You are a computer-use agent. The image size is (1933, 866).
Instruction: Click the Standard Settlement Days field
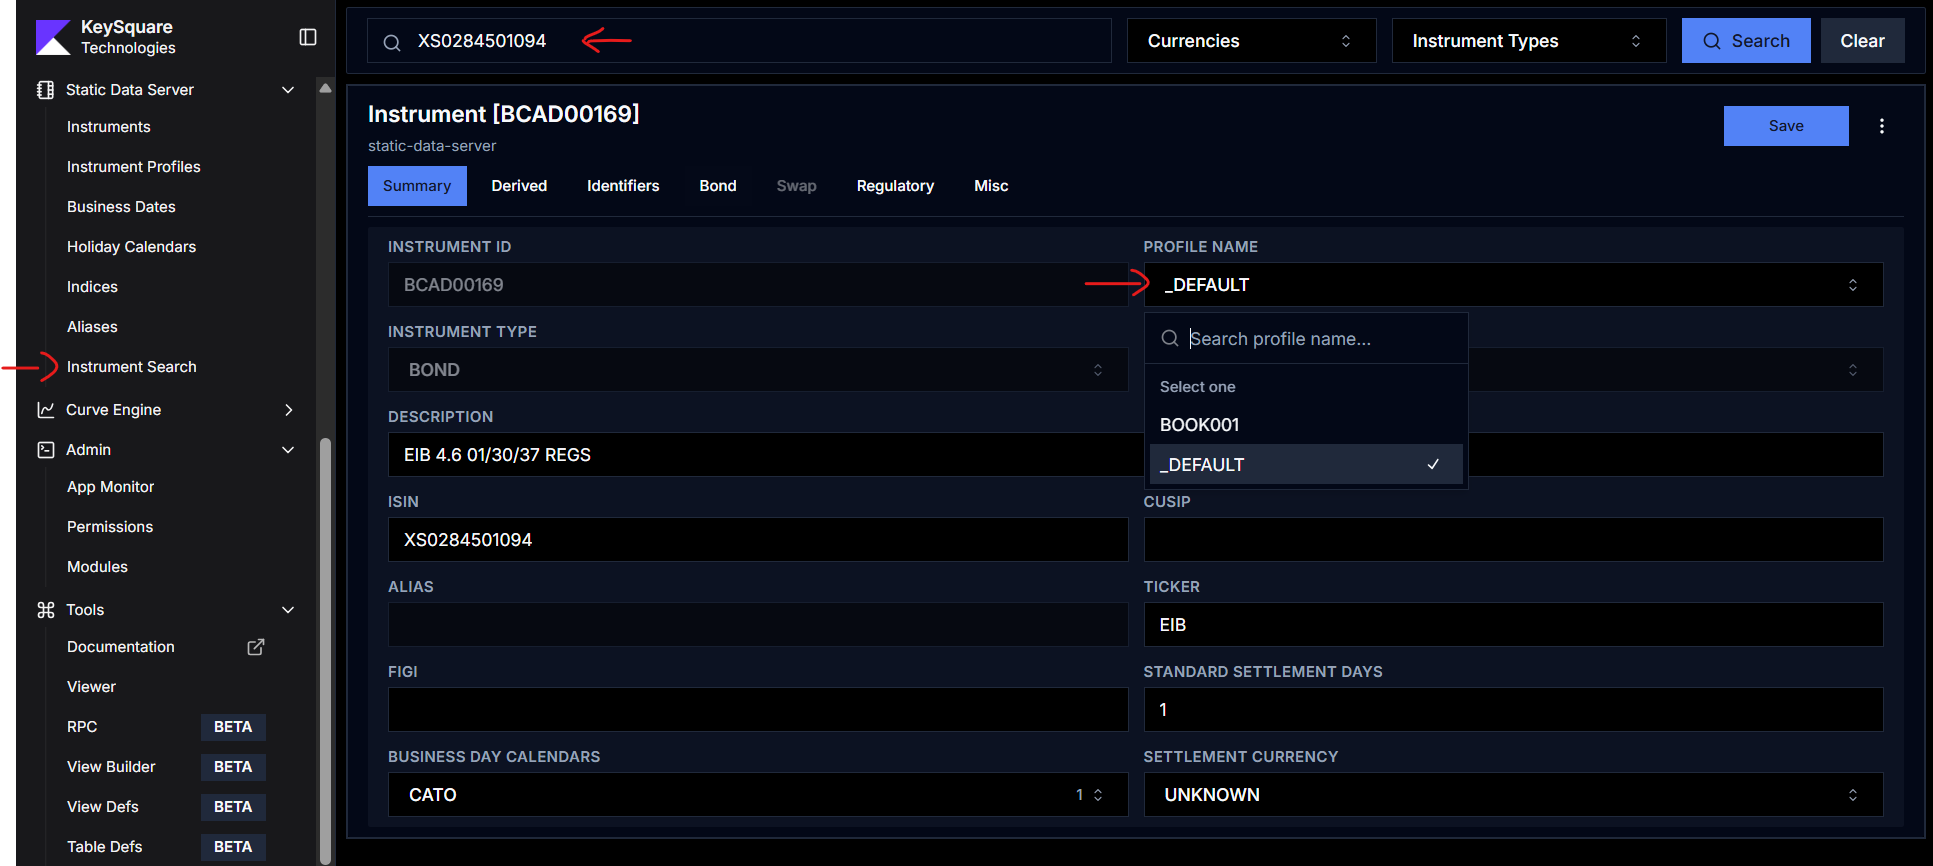coord(1513,710)
